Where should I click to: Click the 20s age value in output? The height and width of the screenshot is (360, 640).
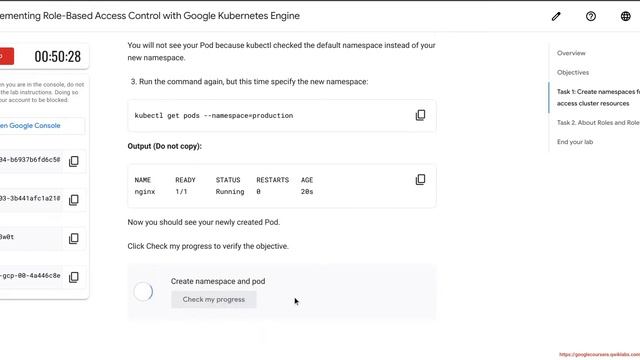pyautogui.click(x=307, y=192)
